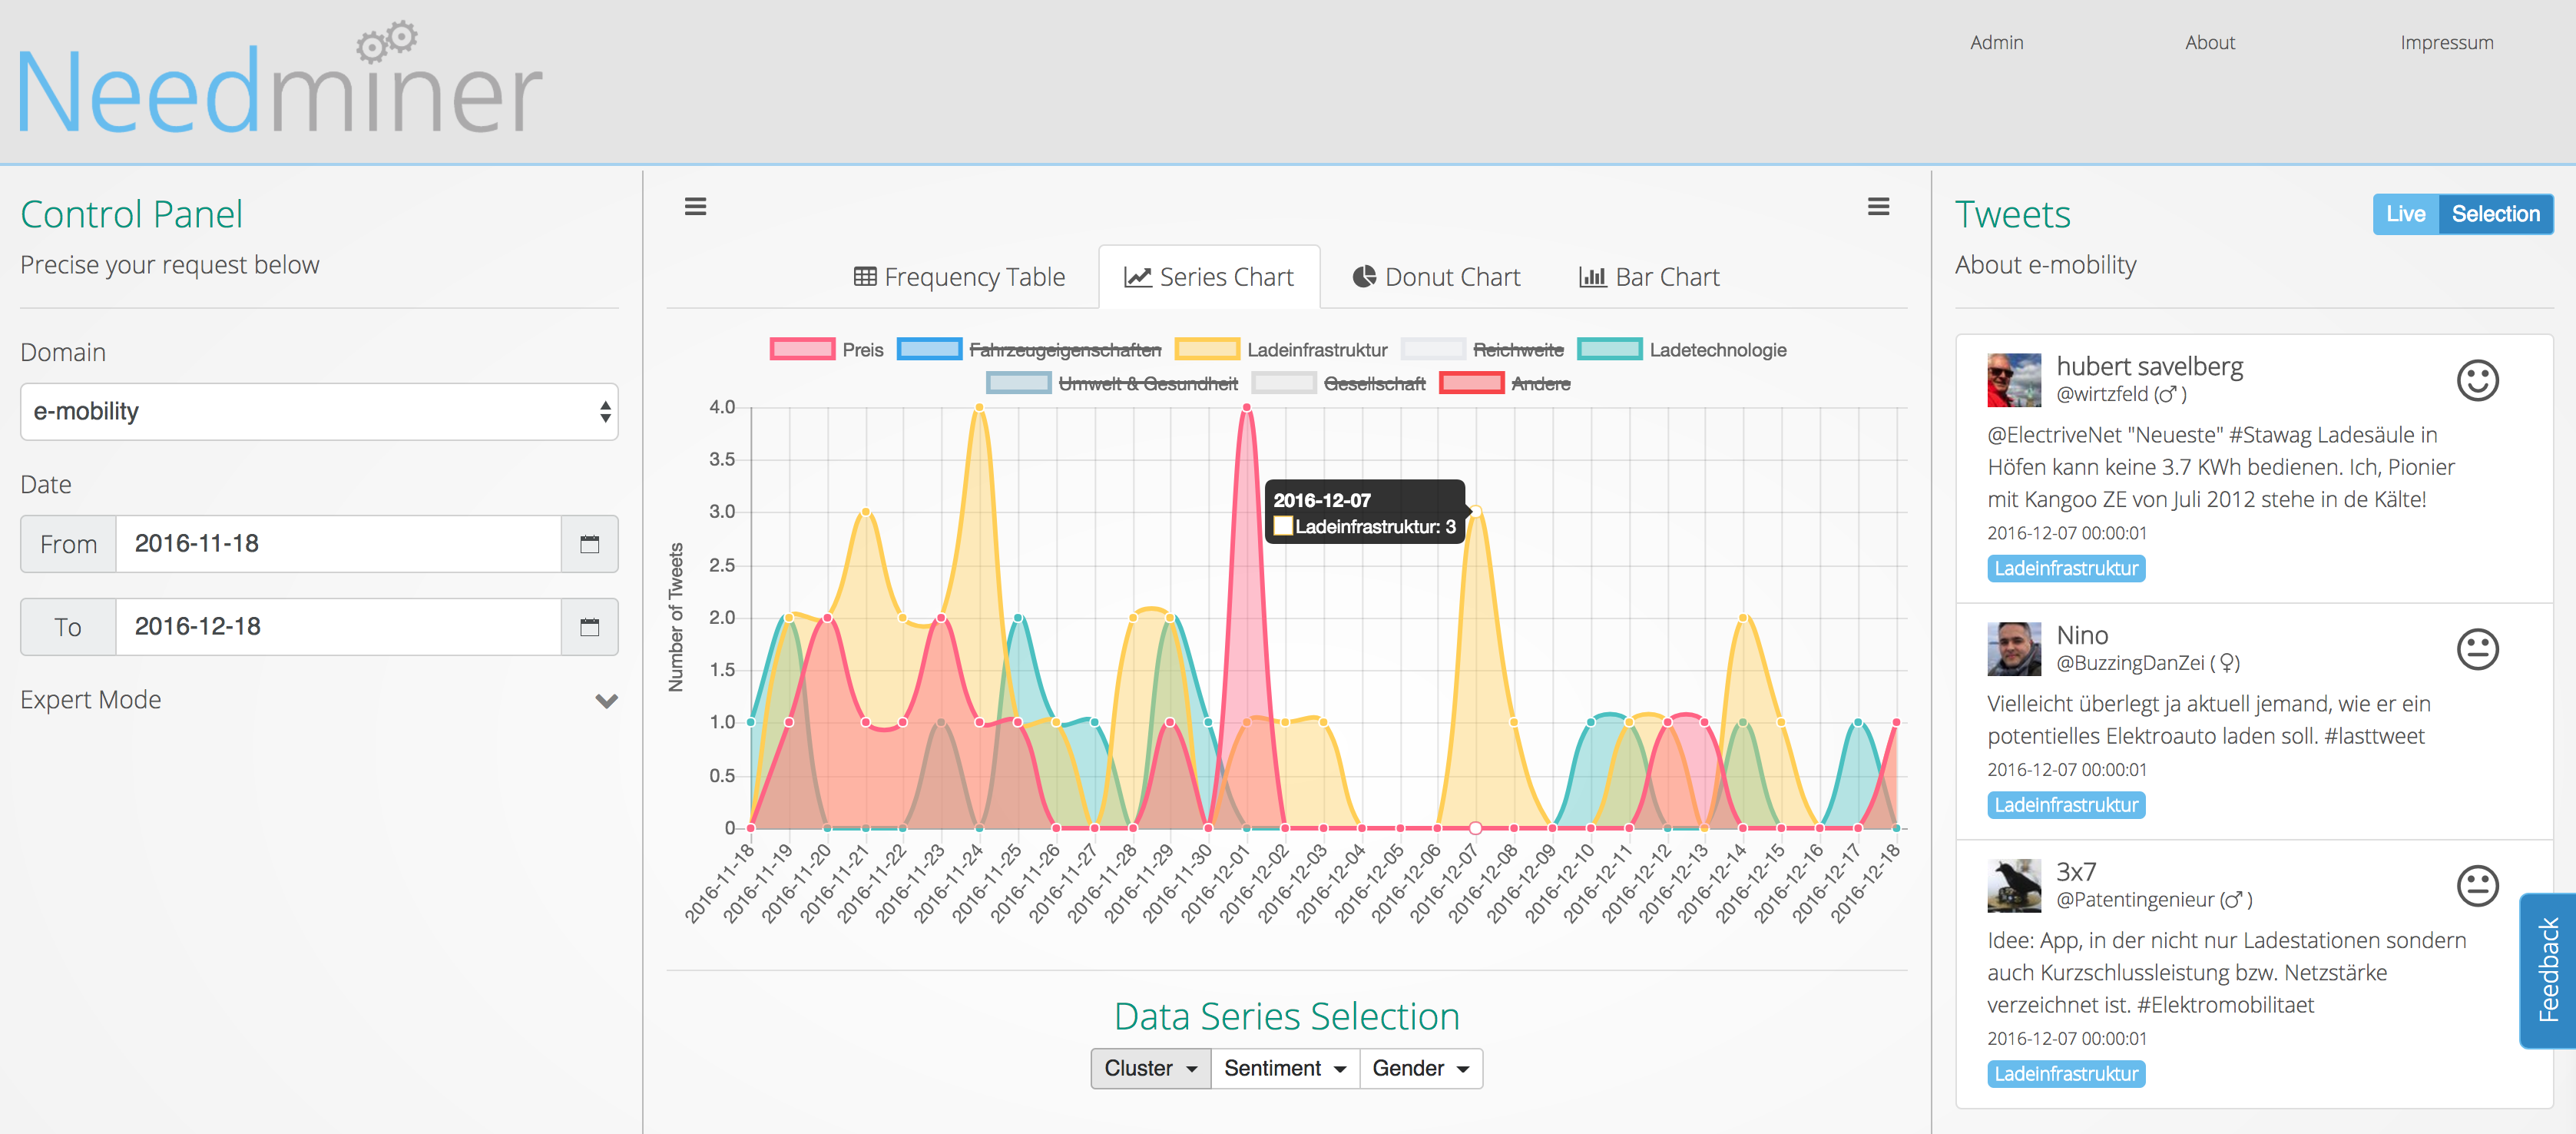This screenshot has height=1134, width=2576.
Task: Click the Nino username
Action: coord(2082,635)
